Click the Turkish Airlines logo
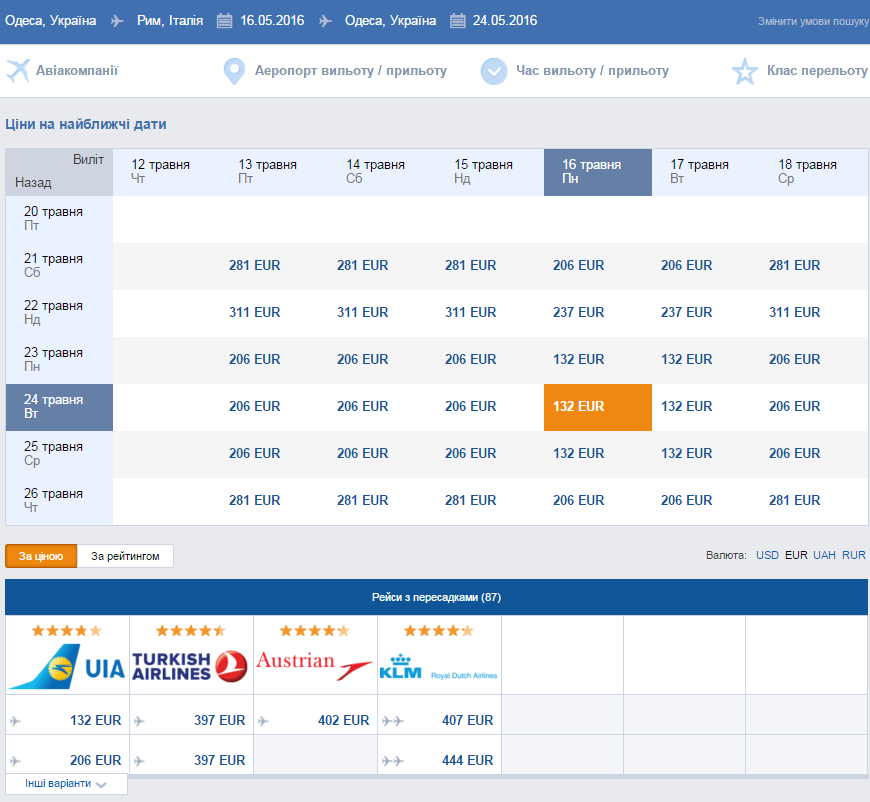 point(190,667)
